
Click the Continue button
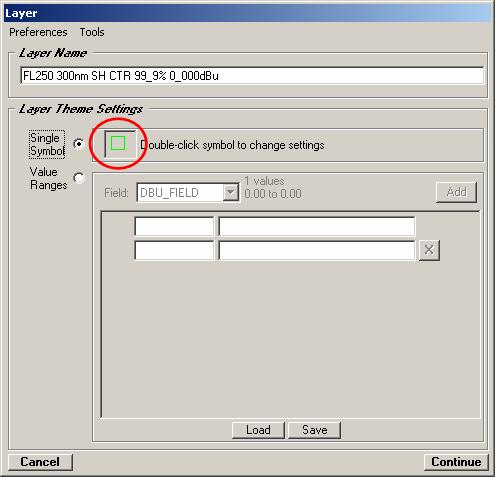pos(456,462)
